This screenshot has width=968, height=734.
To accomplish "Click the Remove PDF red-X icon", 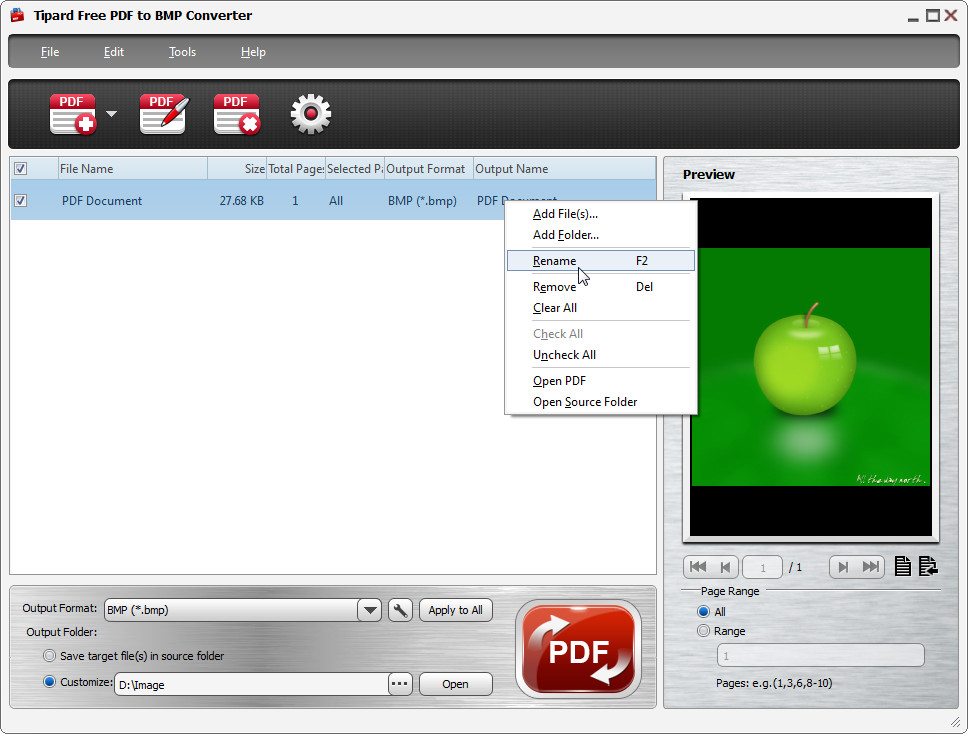I will coord(237,114).
